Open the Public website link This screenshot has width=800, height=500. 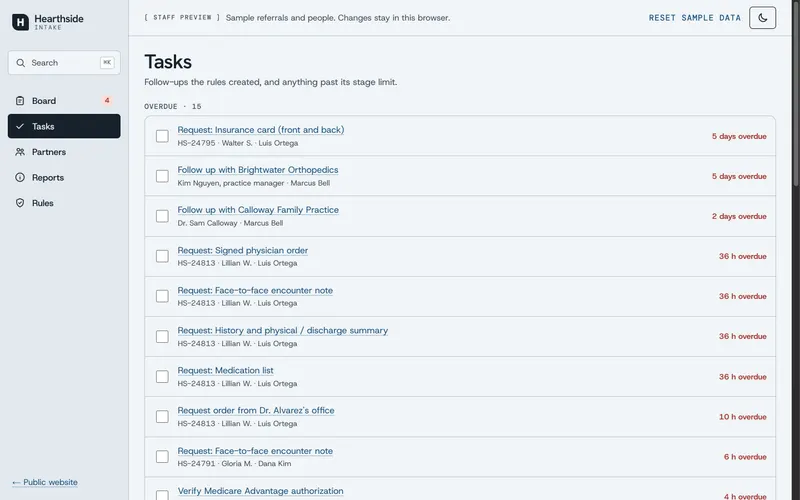[x=45, y=482]
